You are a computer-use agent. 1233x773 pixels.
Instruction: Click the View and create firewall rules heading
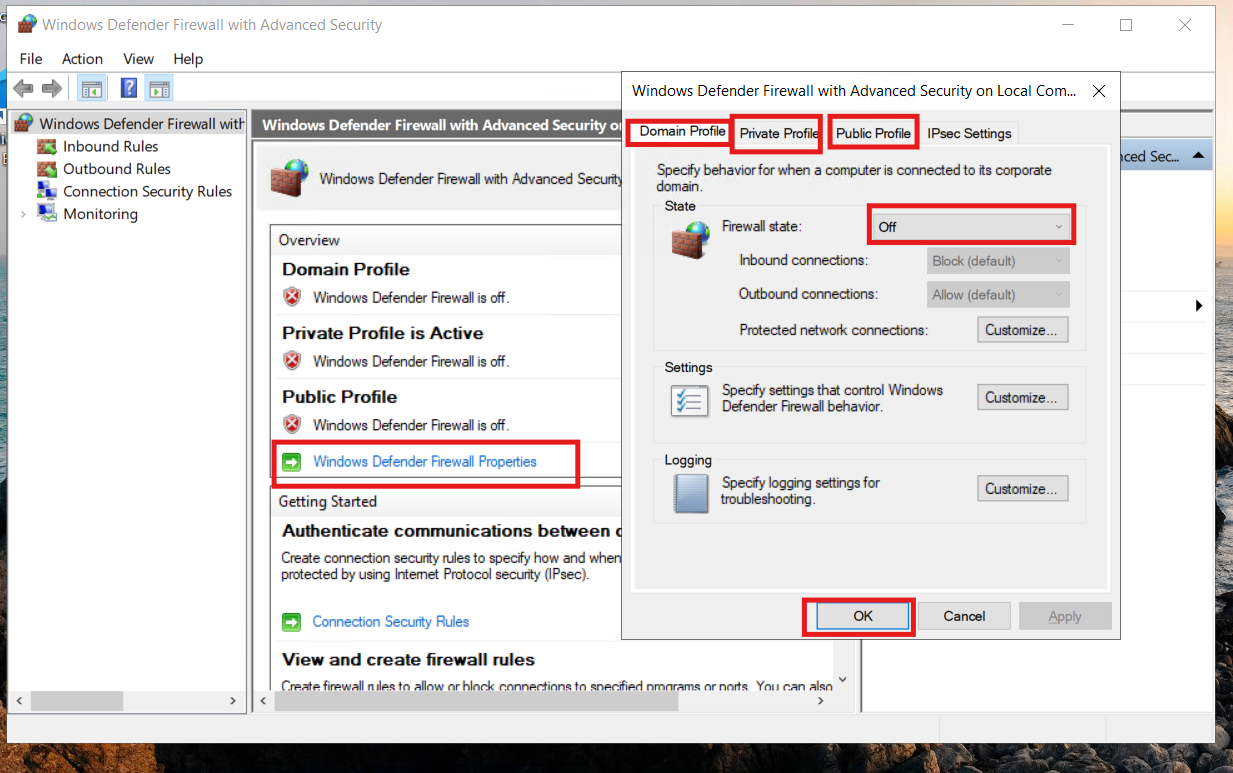coord(408,660)
